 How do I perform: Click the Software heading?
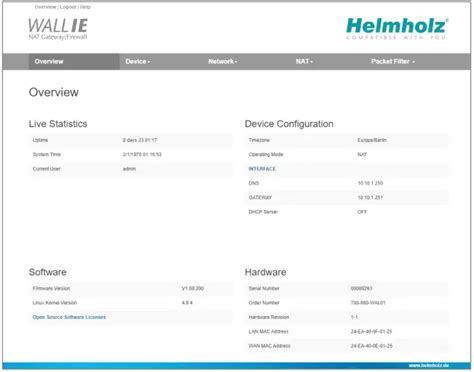[48, 272]
